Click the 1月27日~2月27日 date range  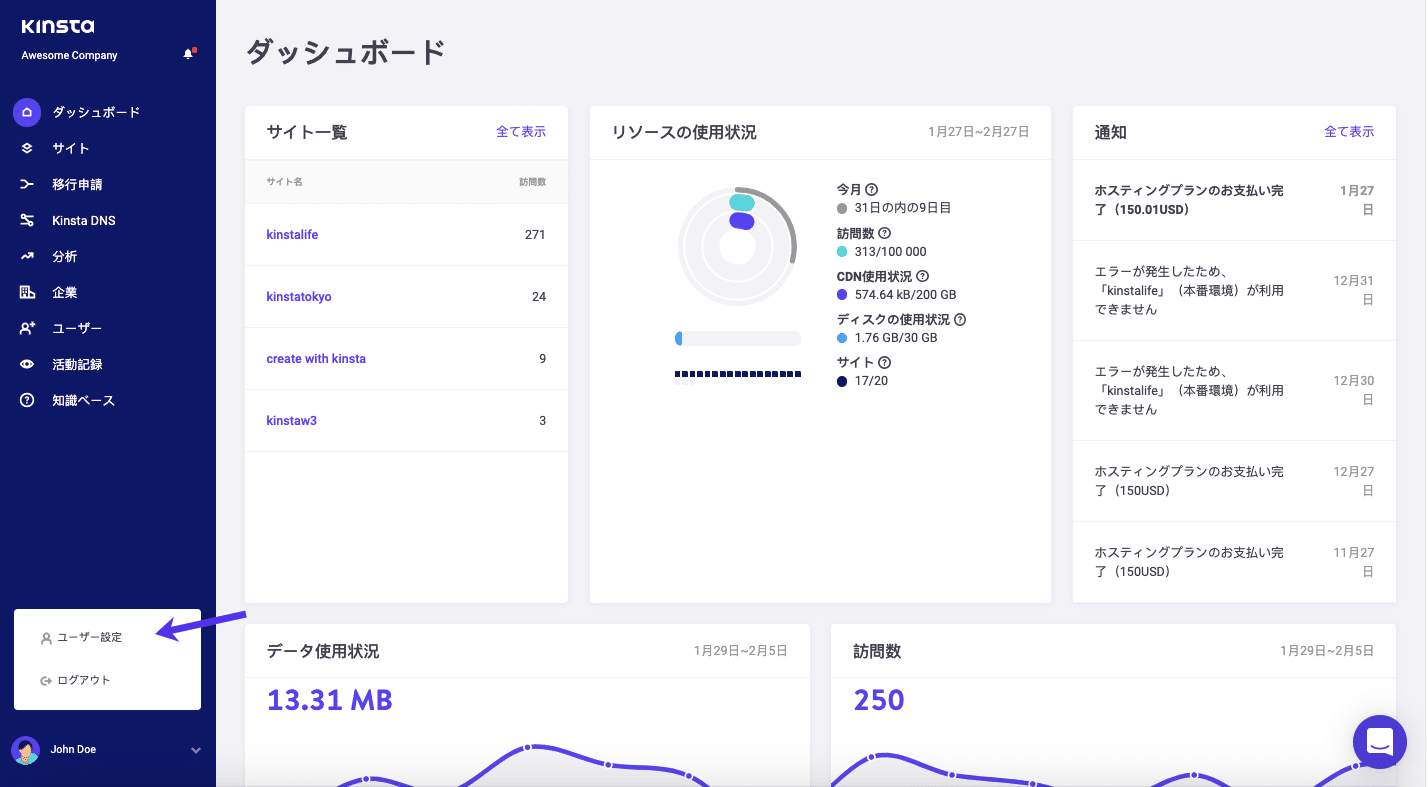[978, 132]
